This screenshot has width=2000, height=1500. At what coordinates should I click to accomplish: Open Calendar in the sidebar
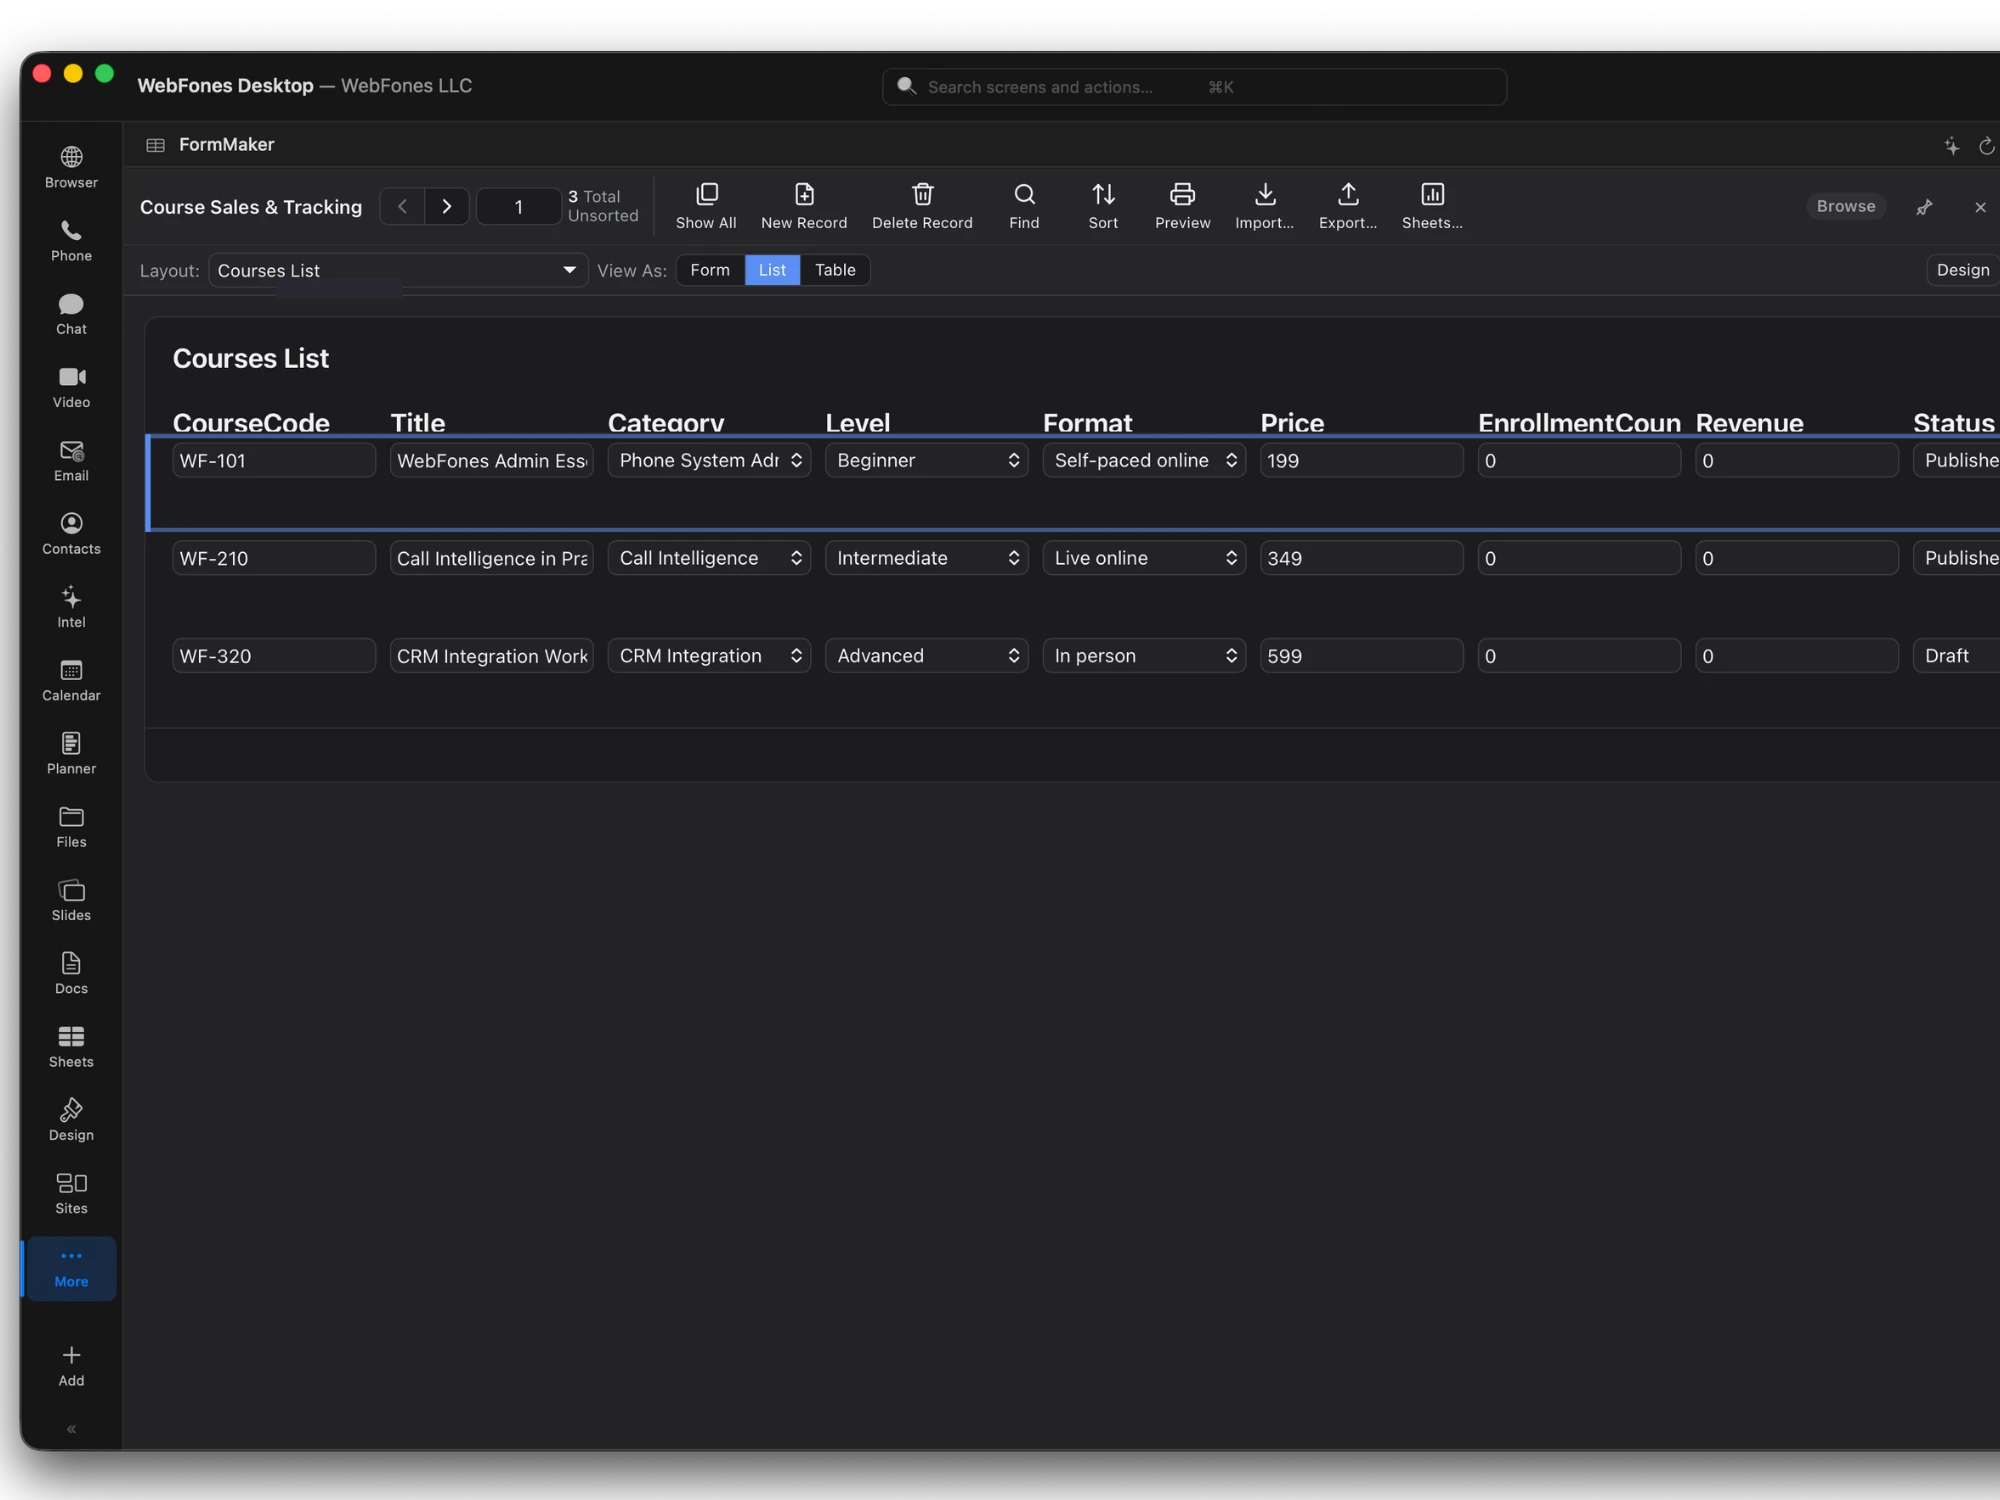[71, 681]
